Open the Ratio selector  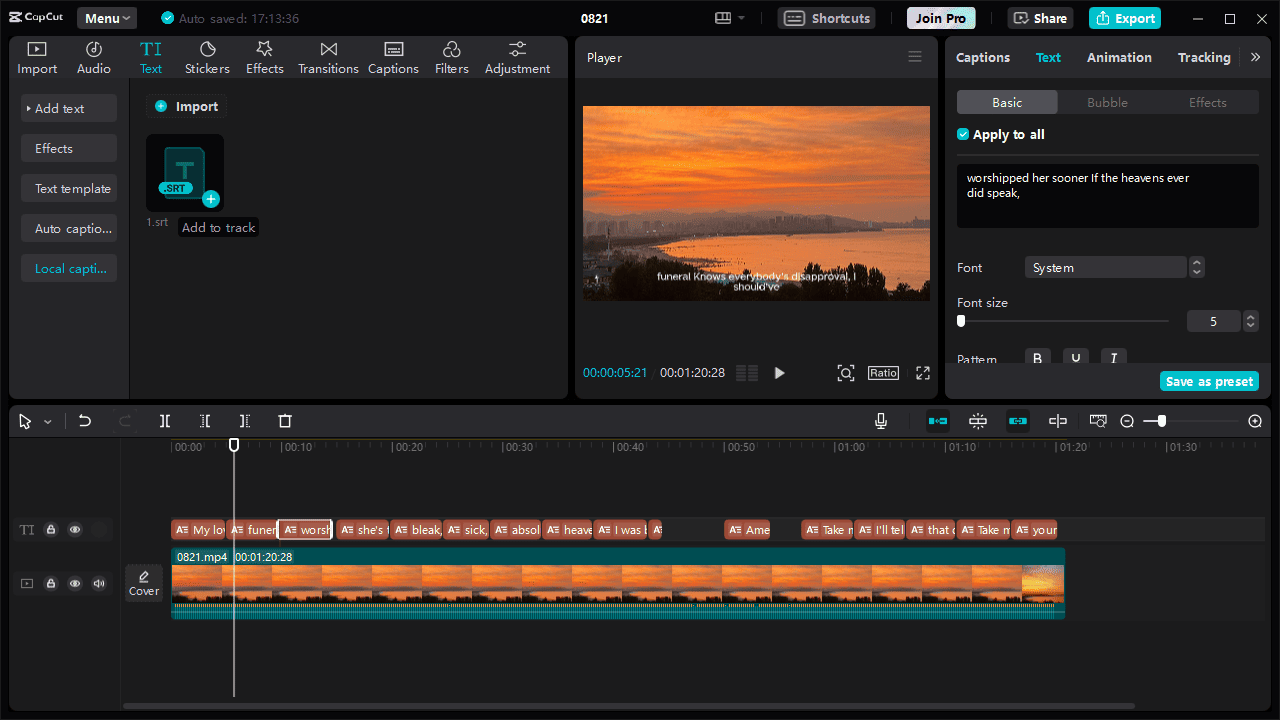pos(883,373)
